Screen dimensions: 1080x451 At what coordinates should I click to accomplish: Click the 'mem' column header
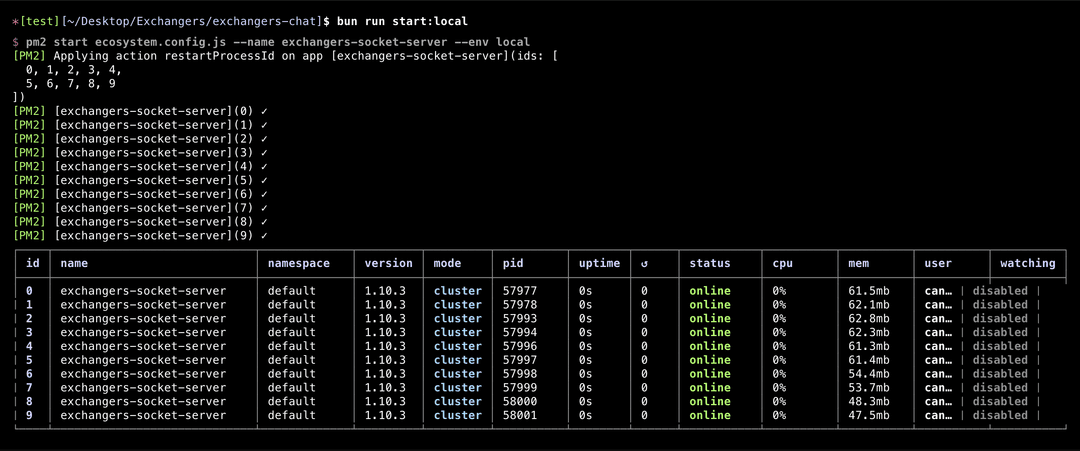pos(858,263)
